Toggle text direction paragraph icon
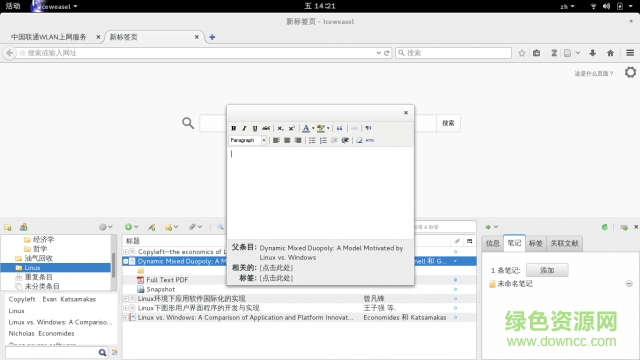This screenshot has width=640, height=360. tap(368, 128)
